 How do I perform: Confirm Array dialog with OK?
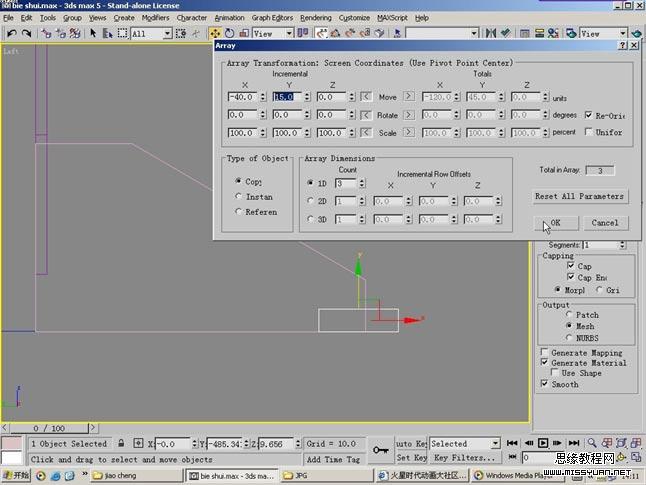(556, 223)
